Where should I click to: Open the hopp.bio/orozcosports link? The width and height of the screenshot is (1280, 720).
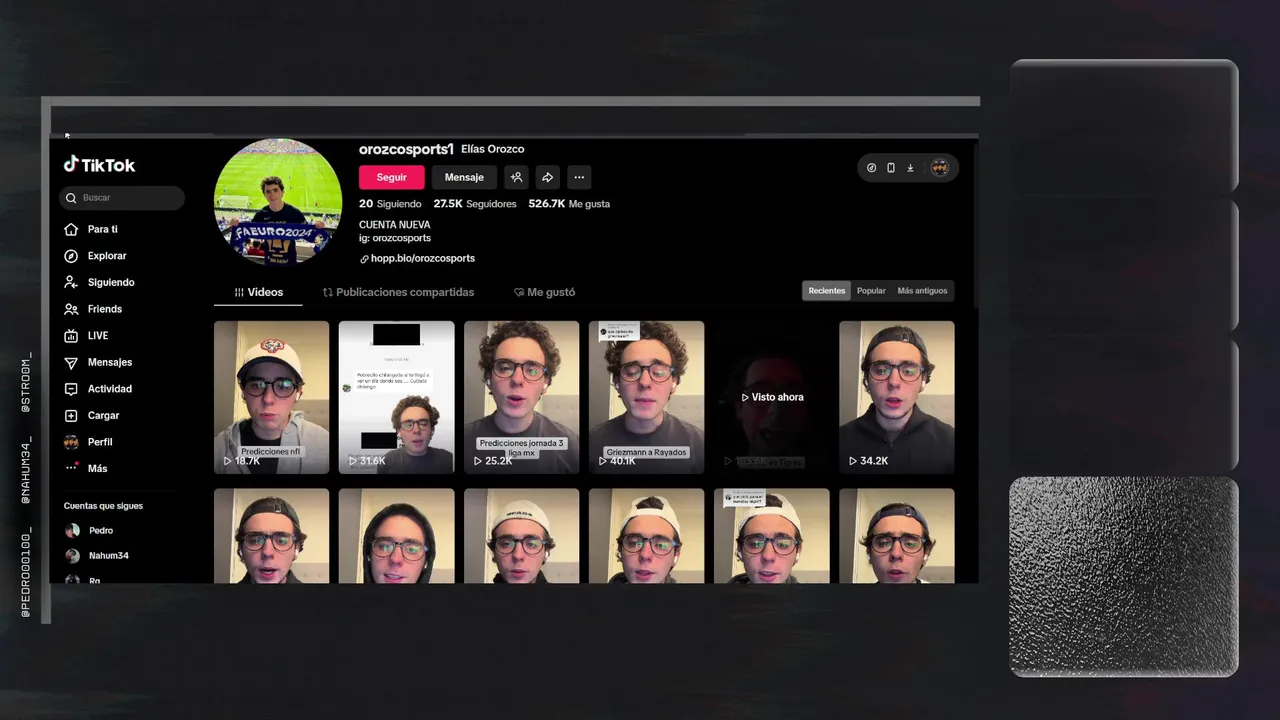click(423, 258)
